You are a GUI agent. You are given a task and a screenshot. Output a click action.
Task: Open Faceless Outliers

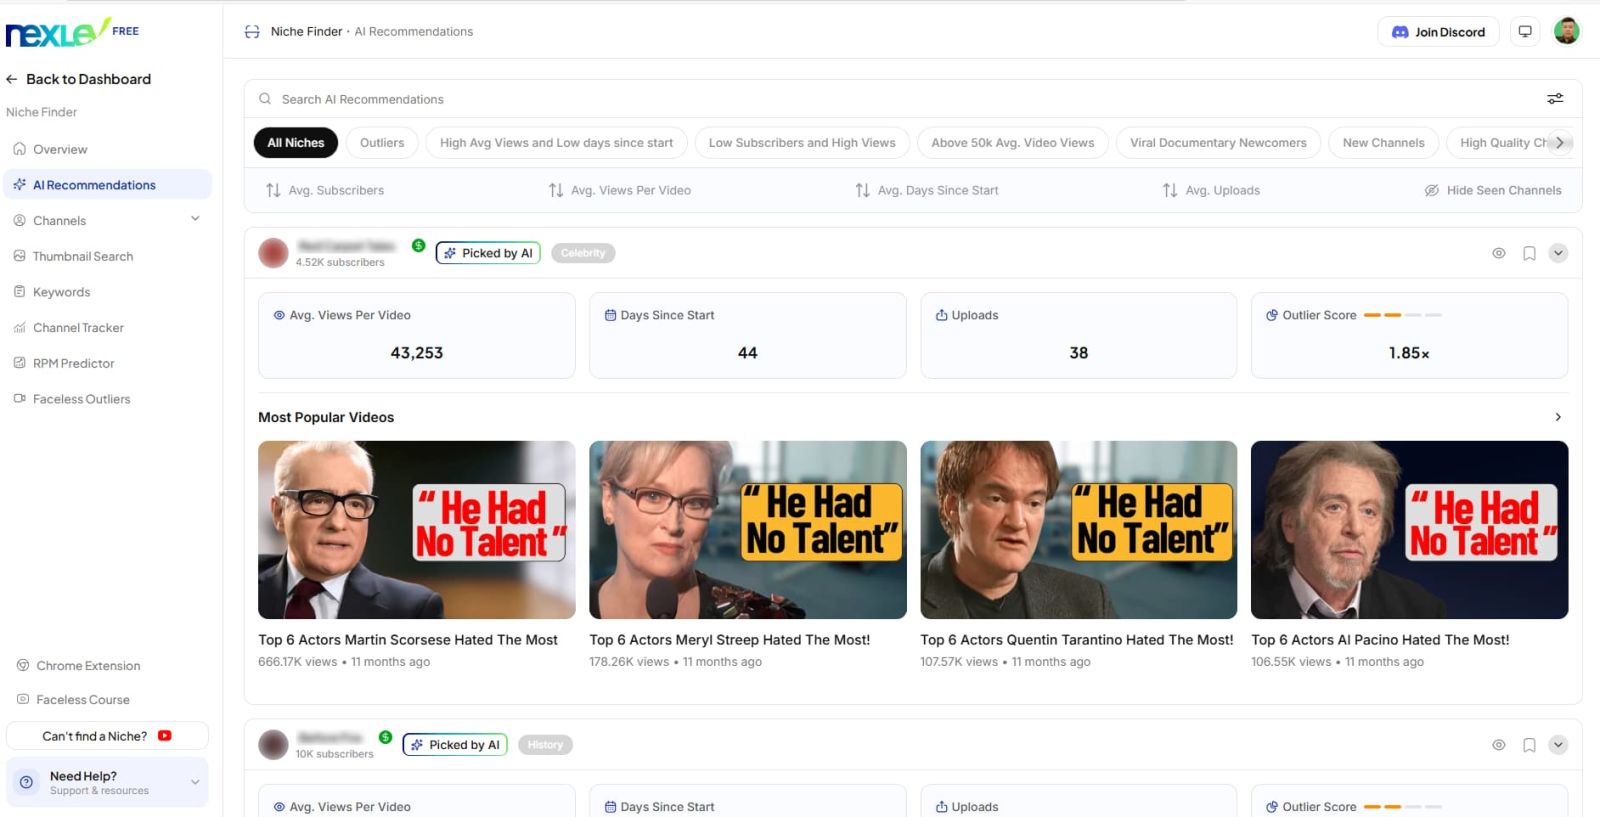coord(107,399)
